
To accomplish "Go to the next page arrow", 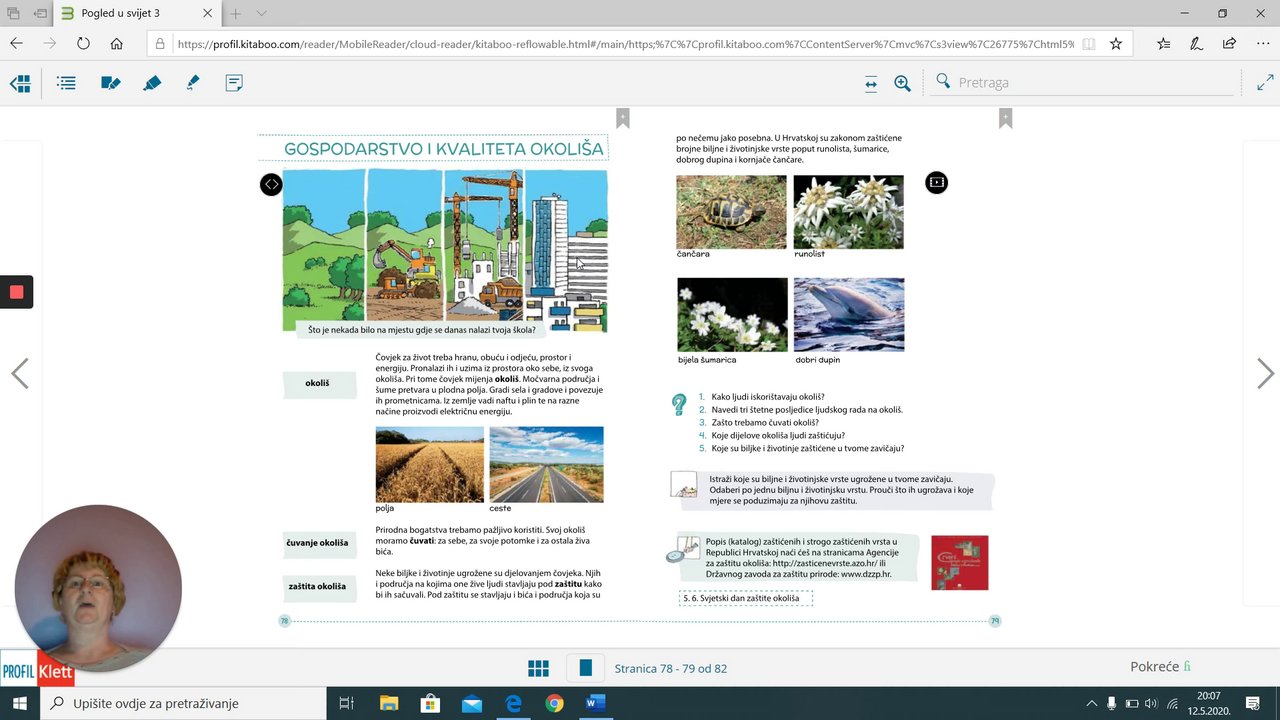I will [1265, 373].
